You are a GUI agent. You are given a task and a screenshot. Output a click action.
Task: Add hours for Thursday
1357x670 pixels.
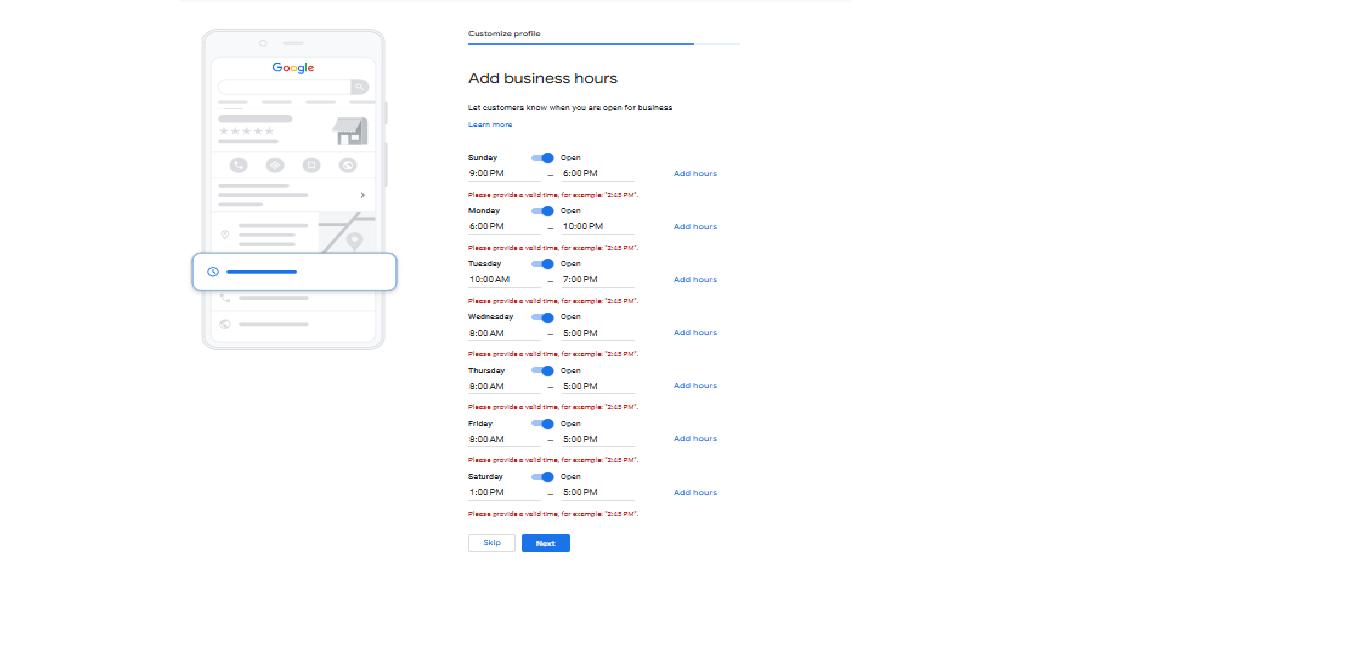[695, 386]
